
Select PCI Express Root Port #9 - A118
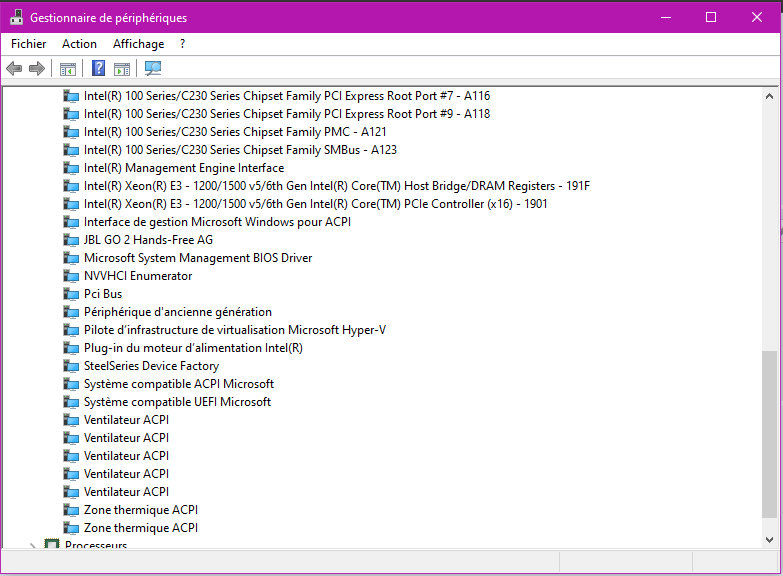coord(287,114)
